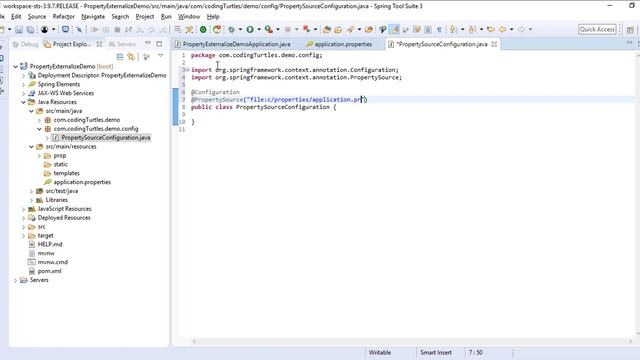Click the Next Annotation icon
640x360 pixels.
point(453,29)
